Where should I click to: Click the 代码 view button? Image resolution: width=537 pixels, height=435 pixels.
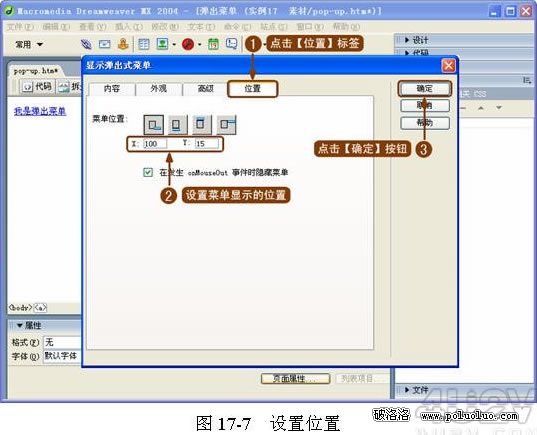coord(37,87)
